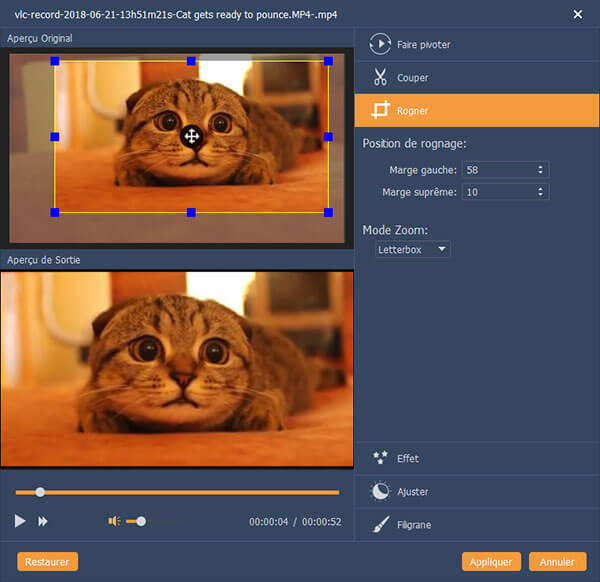Click the Faire pivoter rotate icon
600x582 pixels.
(379, 44)
